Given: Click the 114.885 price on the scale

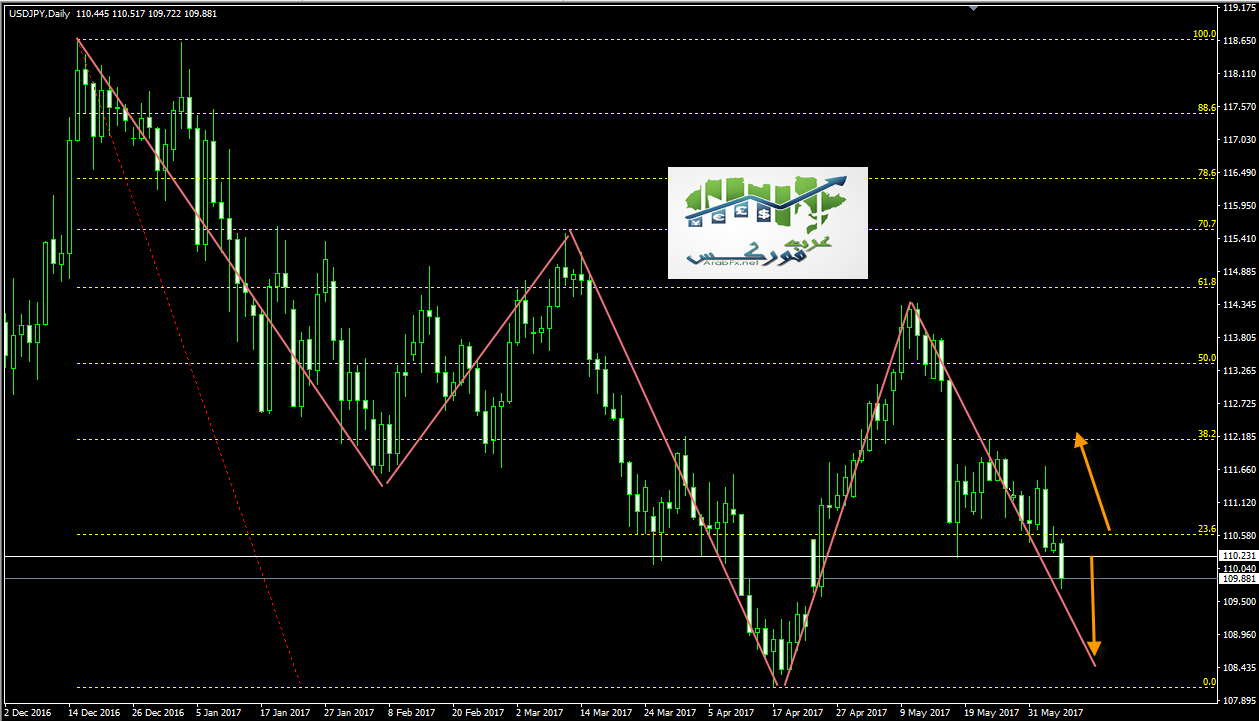Looking at the screenshot, I should [1240, 272].
